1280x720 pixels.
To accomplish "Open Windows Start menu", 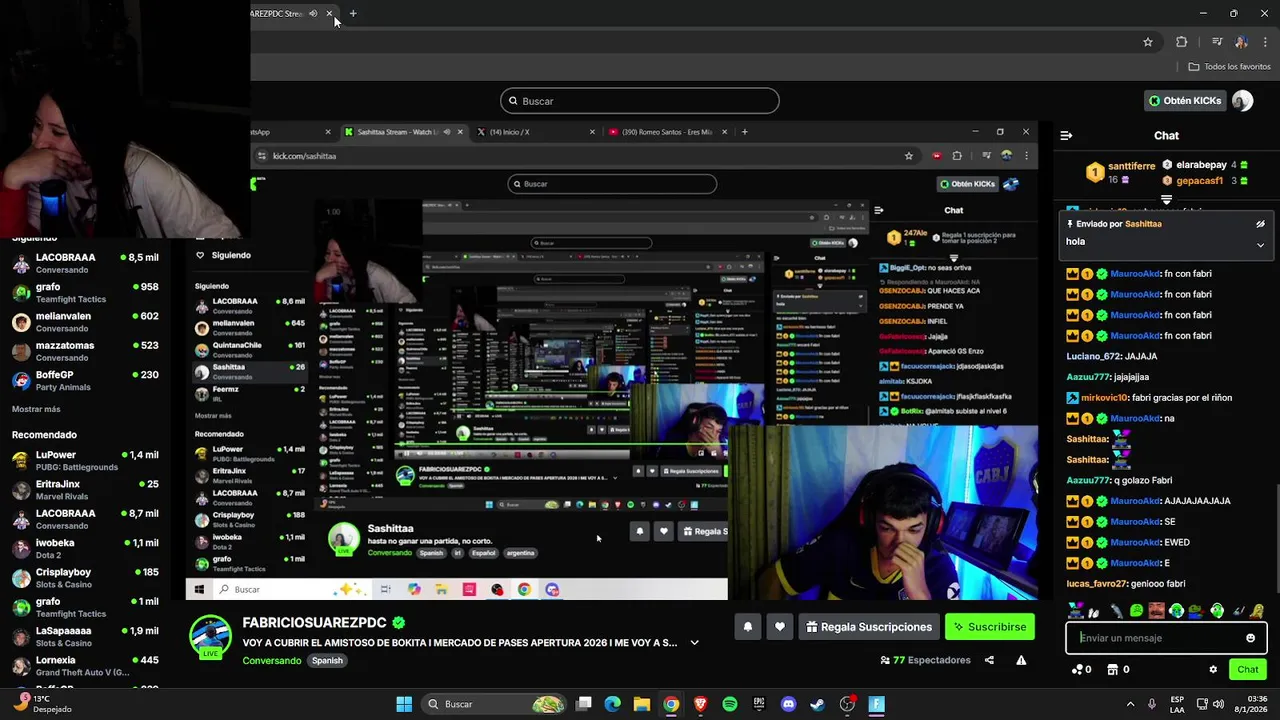I will (x=404, y=704).
